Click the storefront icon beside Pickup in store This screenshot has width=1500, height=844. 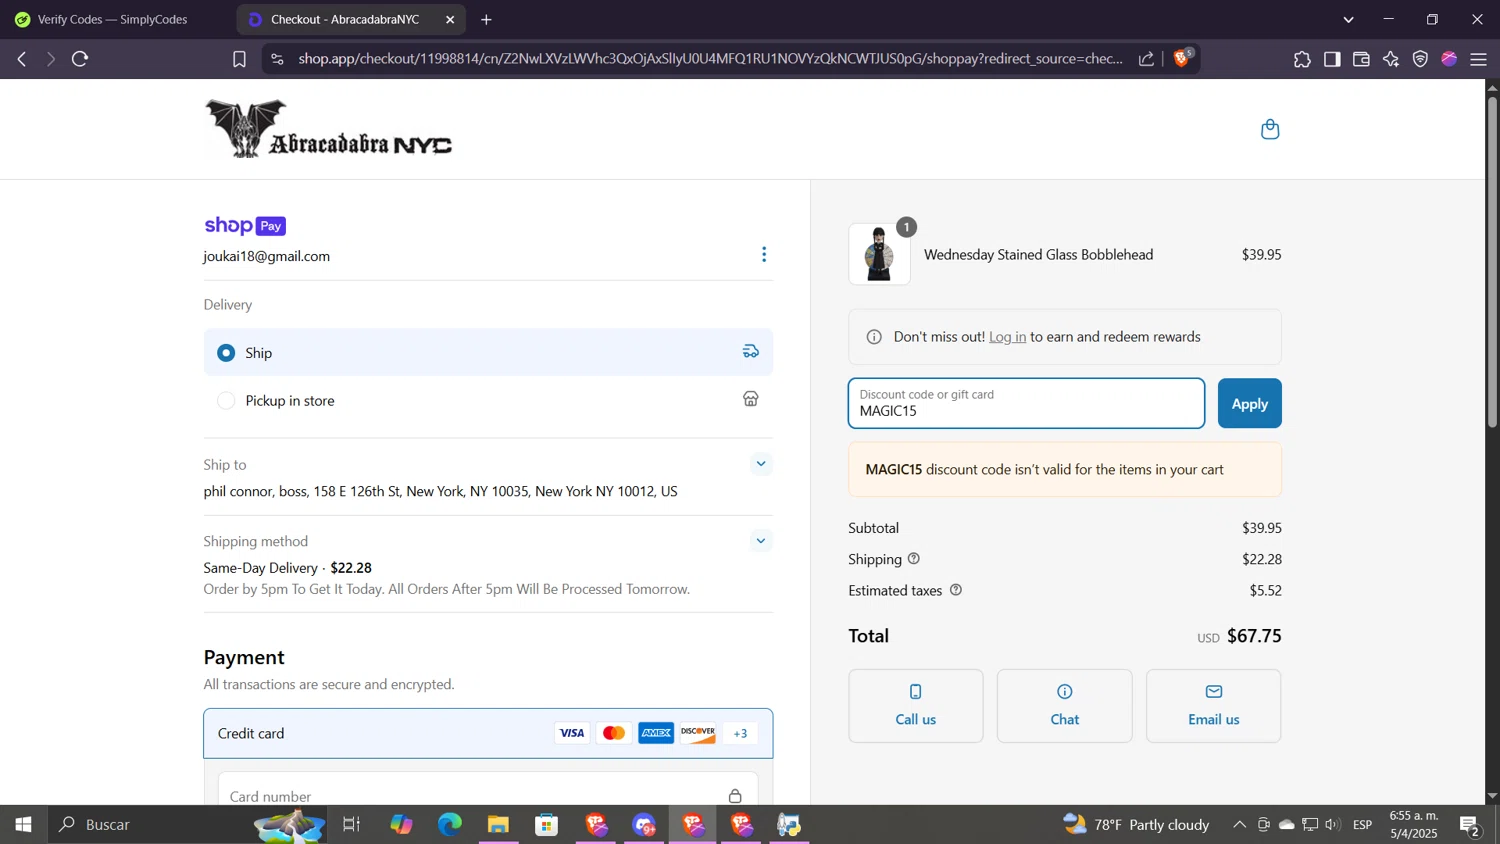click(x=750, y=399)
